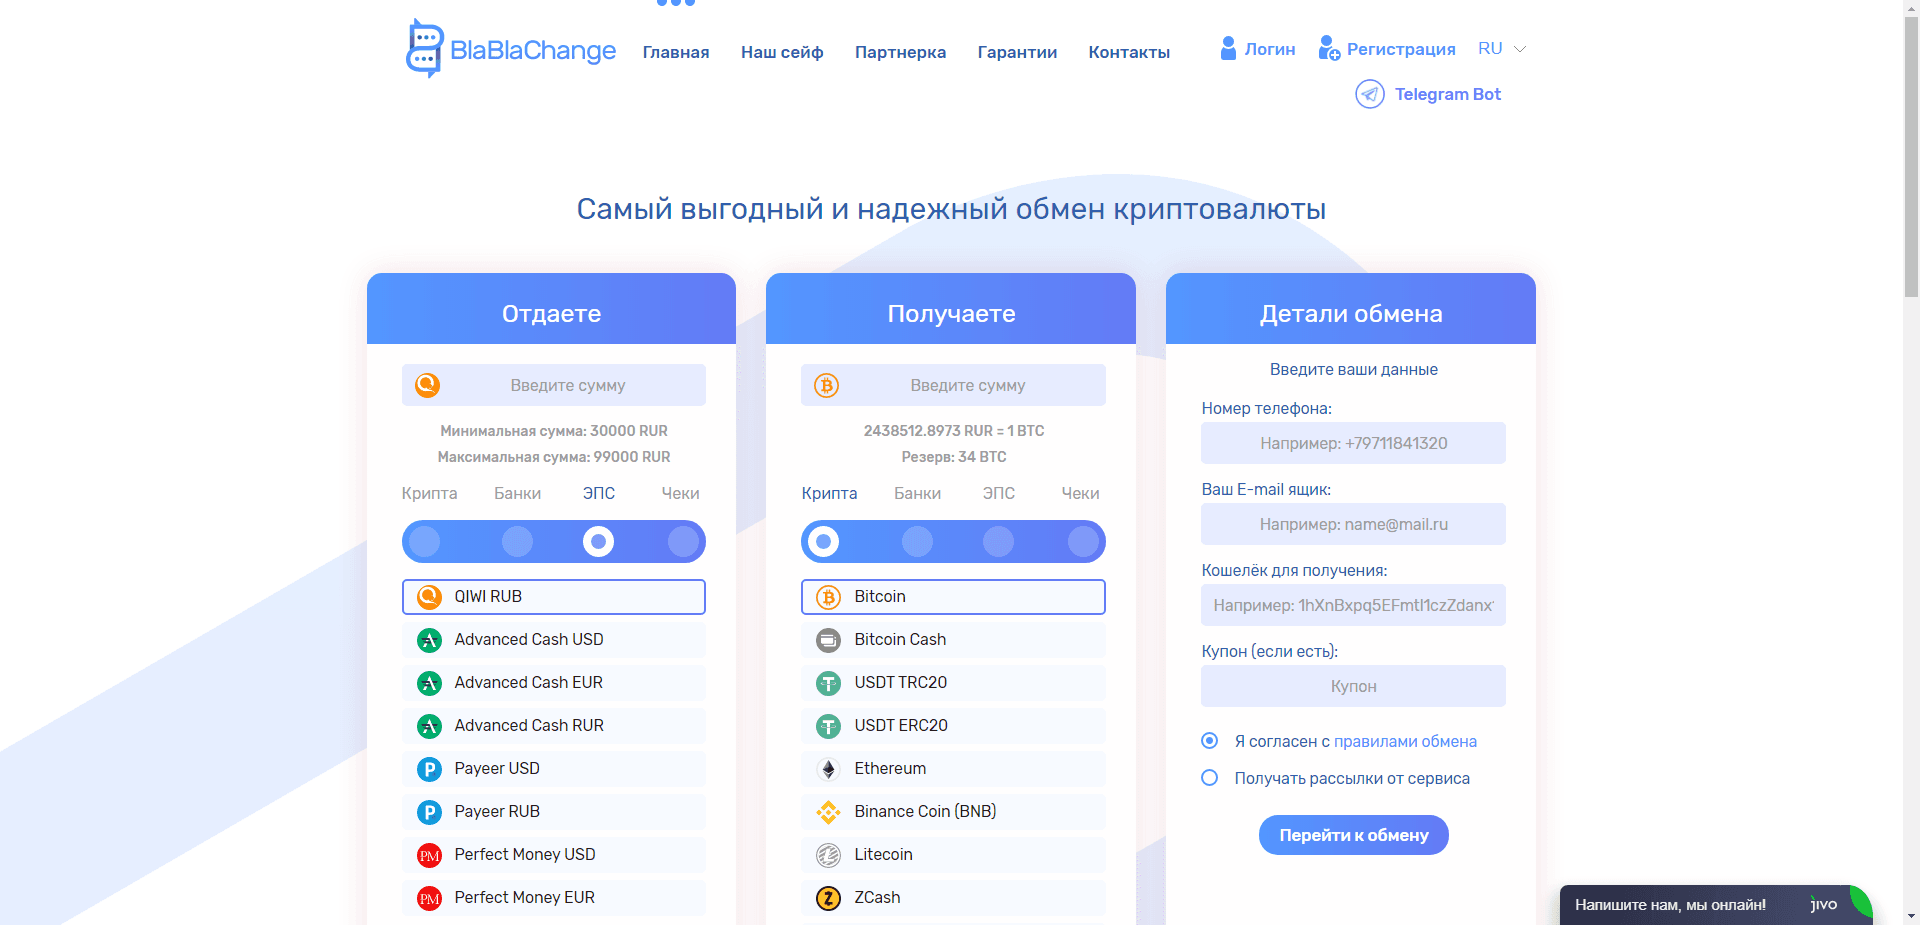This screenshot has width=1920, height=925.
Task: Switch receive panel to Чеки category
Action: pyautogui.click(x=1079, y=493)
